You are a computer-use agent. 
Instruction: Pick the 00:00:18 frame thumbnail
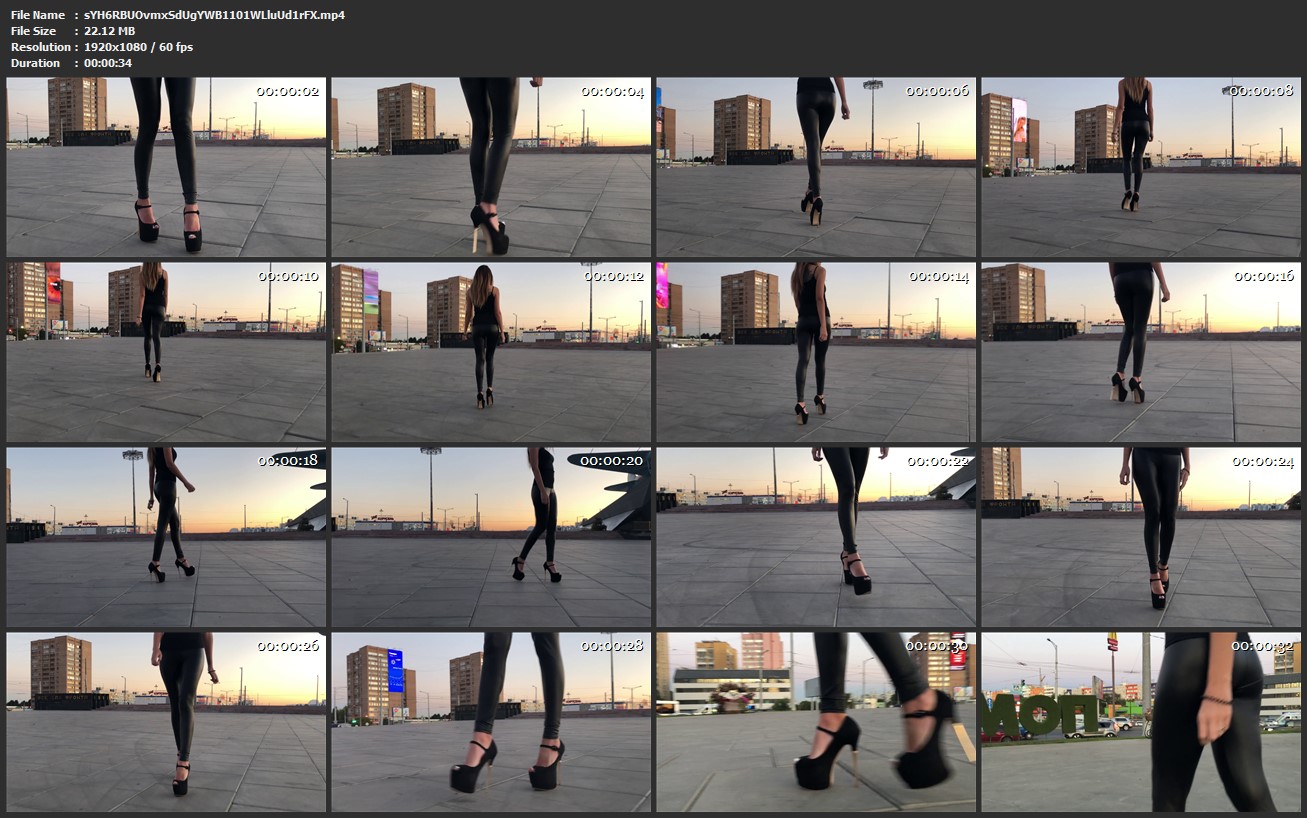click(166, 537)
